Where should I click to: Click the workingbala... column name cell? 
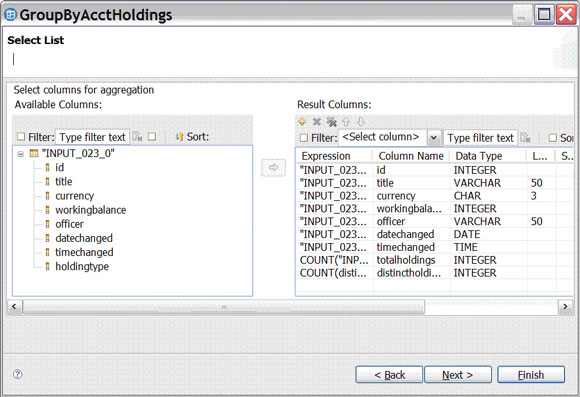(x=409, y=209)
